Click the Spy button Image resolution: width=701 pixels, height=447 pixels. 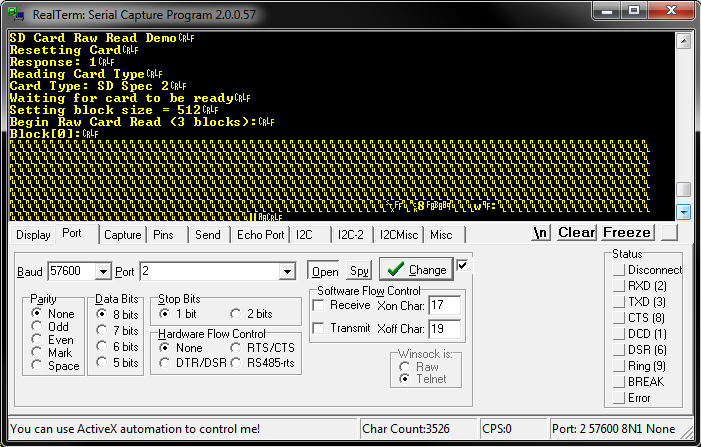[359, 271]
